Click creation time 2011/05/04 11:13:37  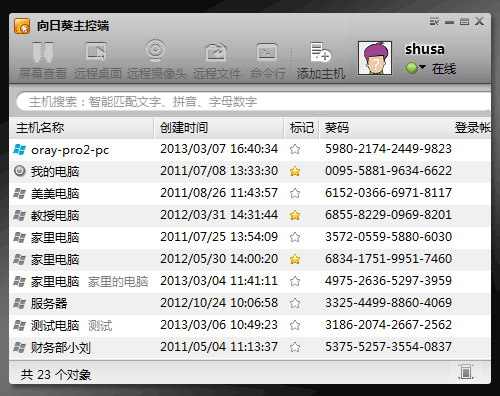(219, 347)
